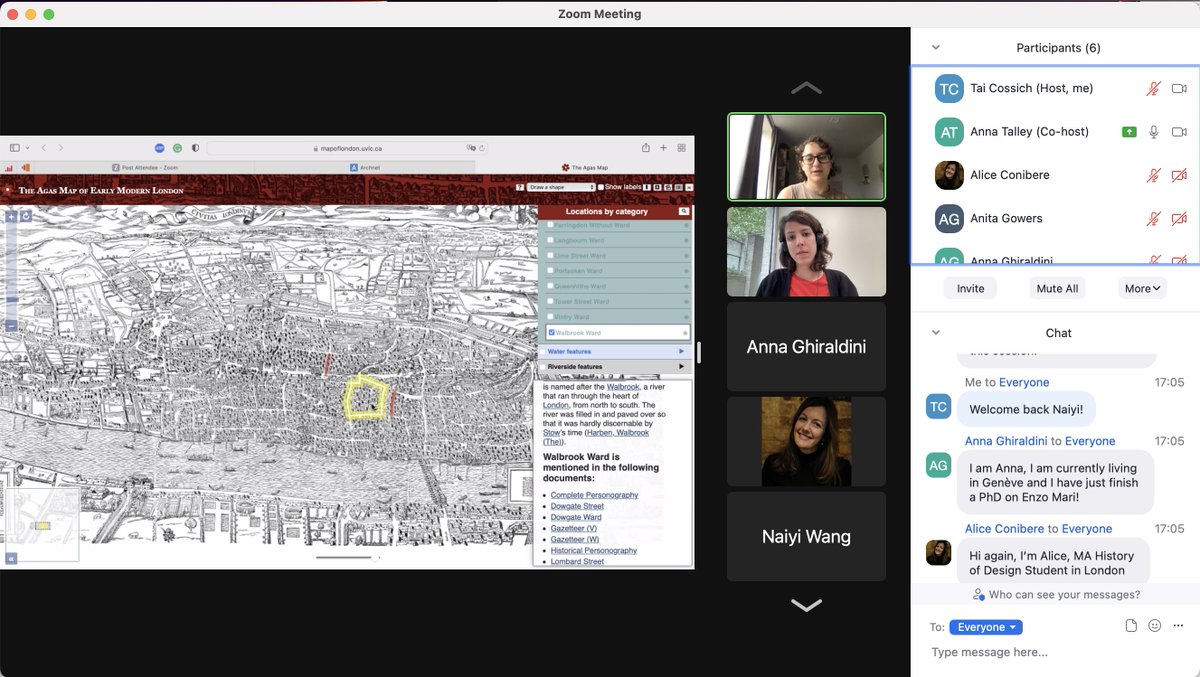The height and width of the screenshot is (677, 1200).
Task: Click the map zoom-out minus button
Action: (11, 325)
